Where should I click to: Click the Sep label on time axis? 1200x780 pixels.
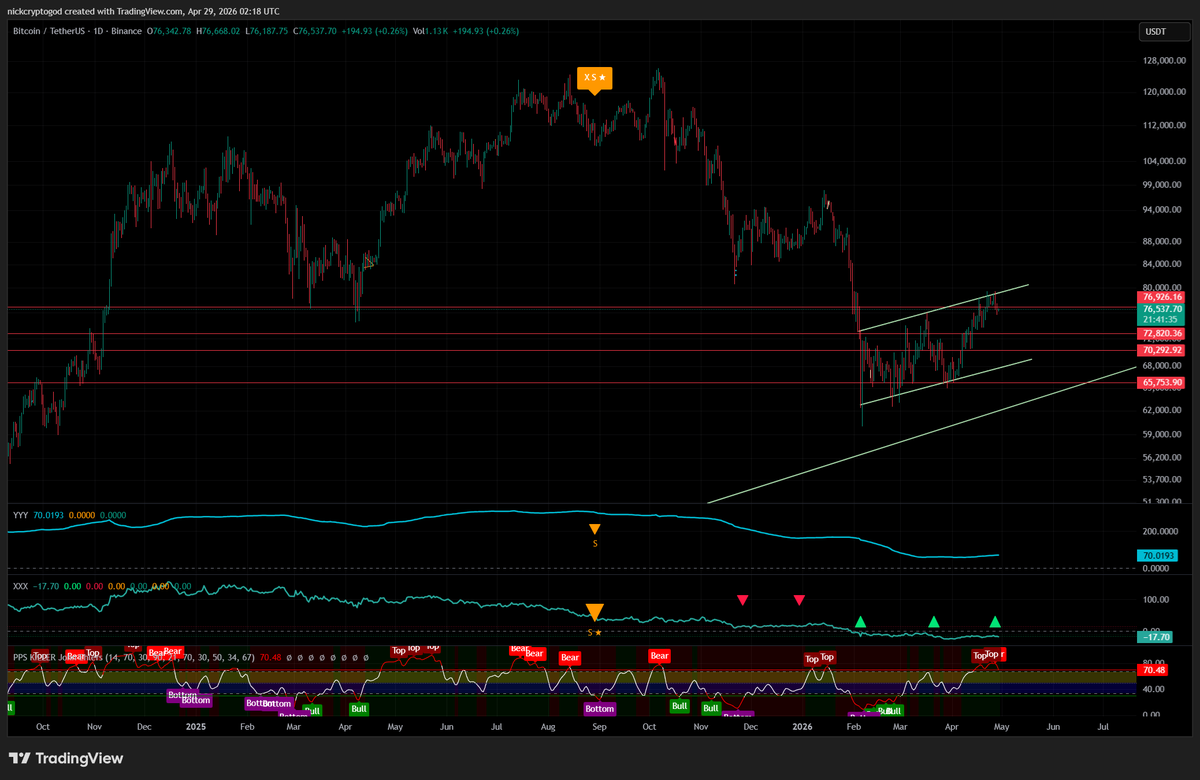pyautogui.click(x=600, y=729)
